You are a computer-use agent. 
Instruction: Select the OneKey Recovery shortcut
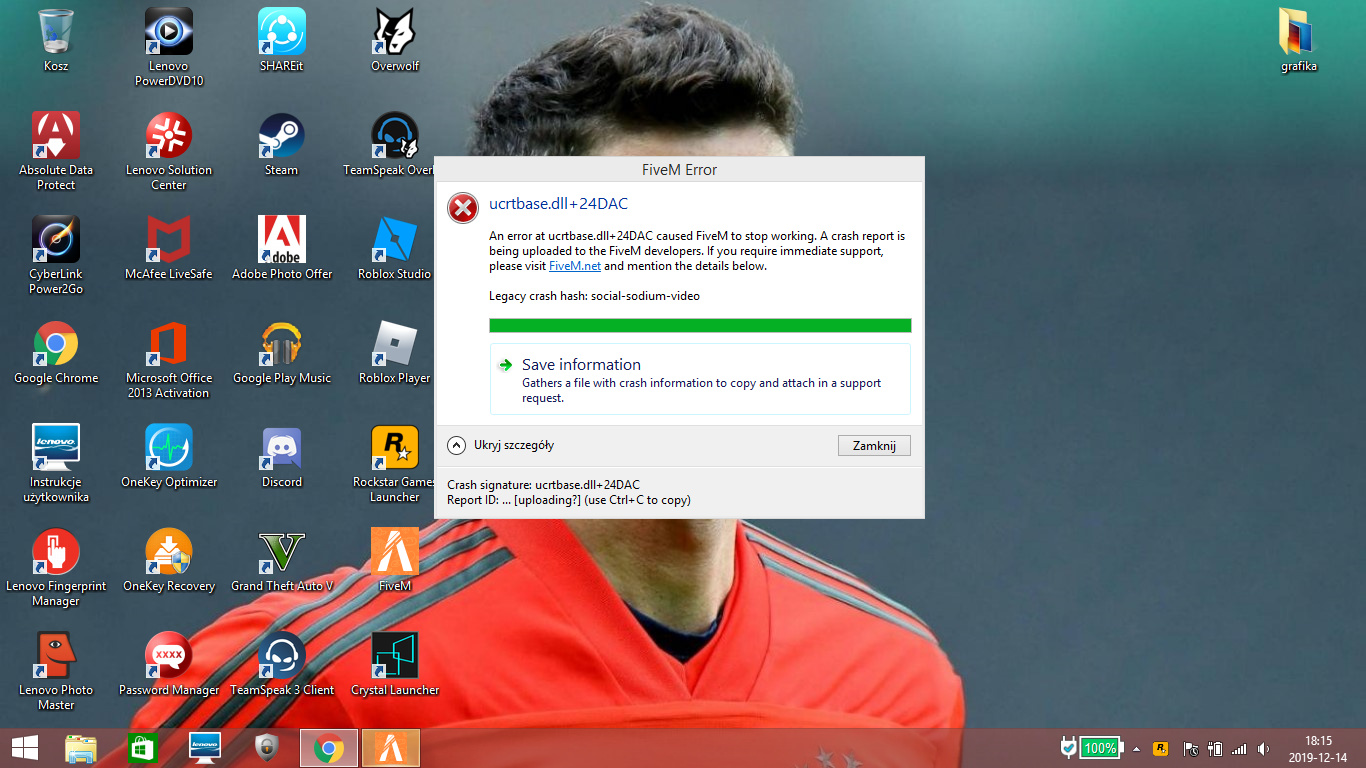pos(169,561)
